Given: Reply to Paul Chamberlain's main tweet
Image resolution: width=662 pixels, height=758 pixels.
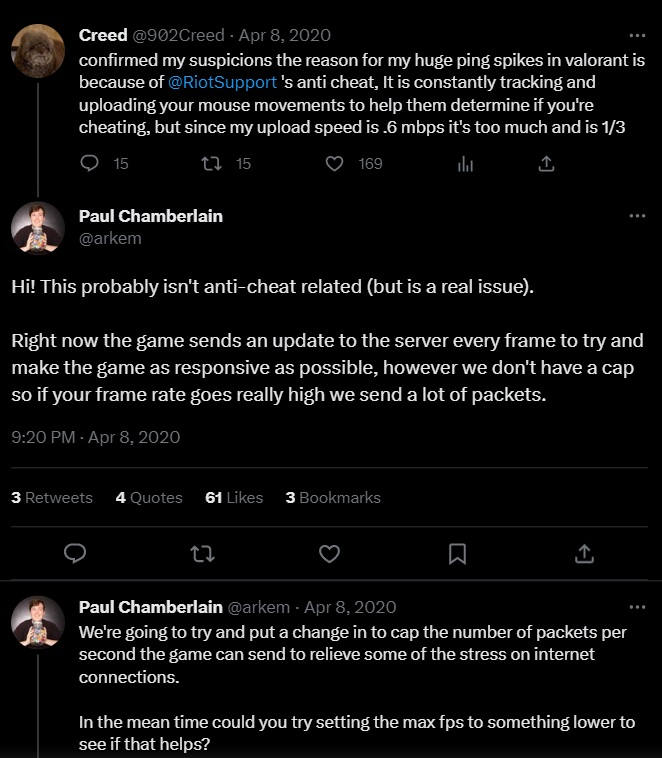Looking at the screenshot, I should (75, 553).
